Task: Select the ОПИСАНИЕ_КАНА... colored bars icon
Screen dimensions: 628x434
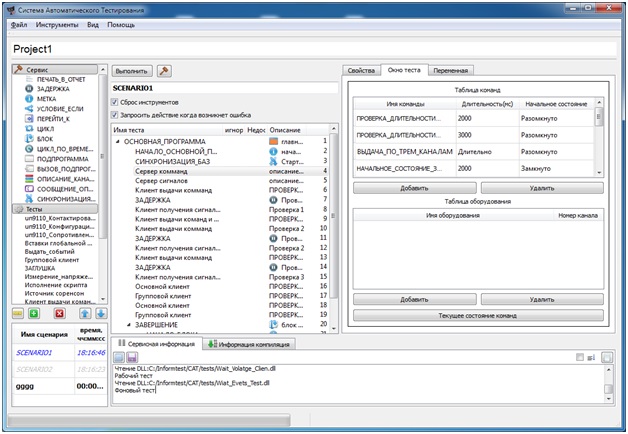Action: (x=29, y=179)
